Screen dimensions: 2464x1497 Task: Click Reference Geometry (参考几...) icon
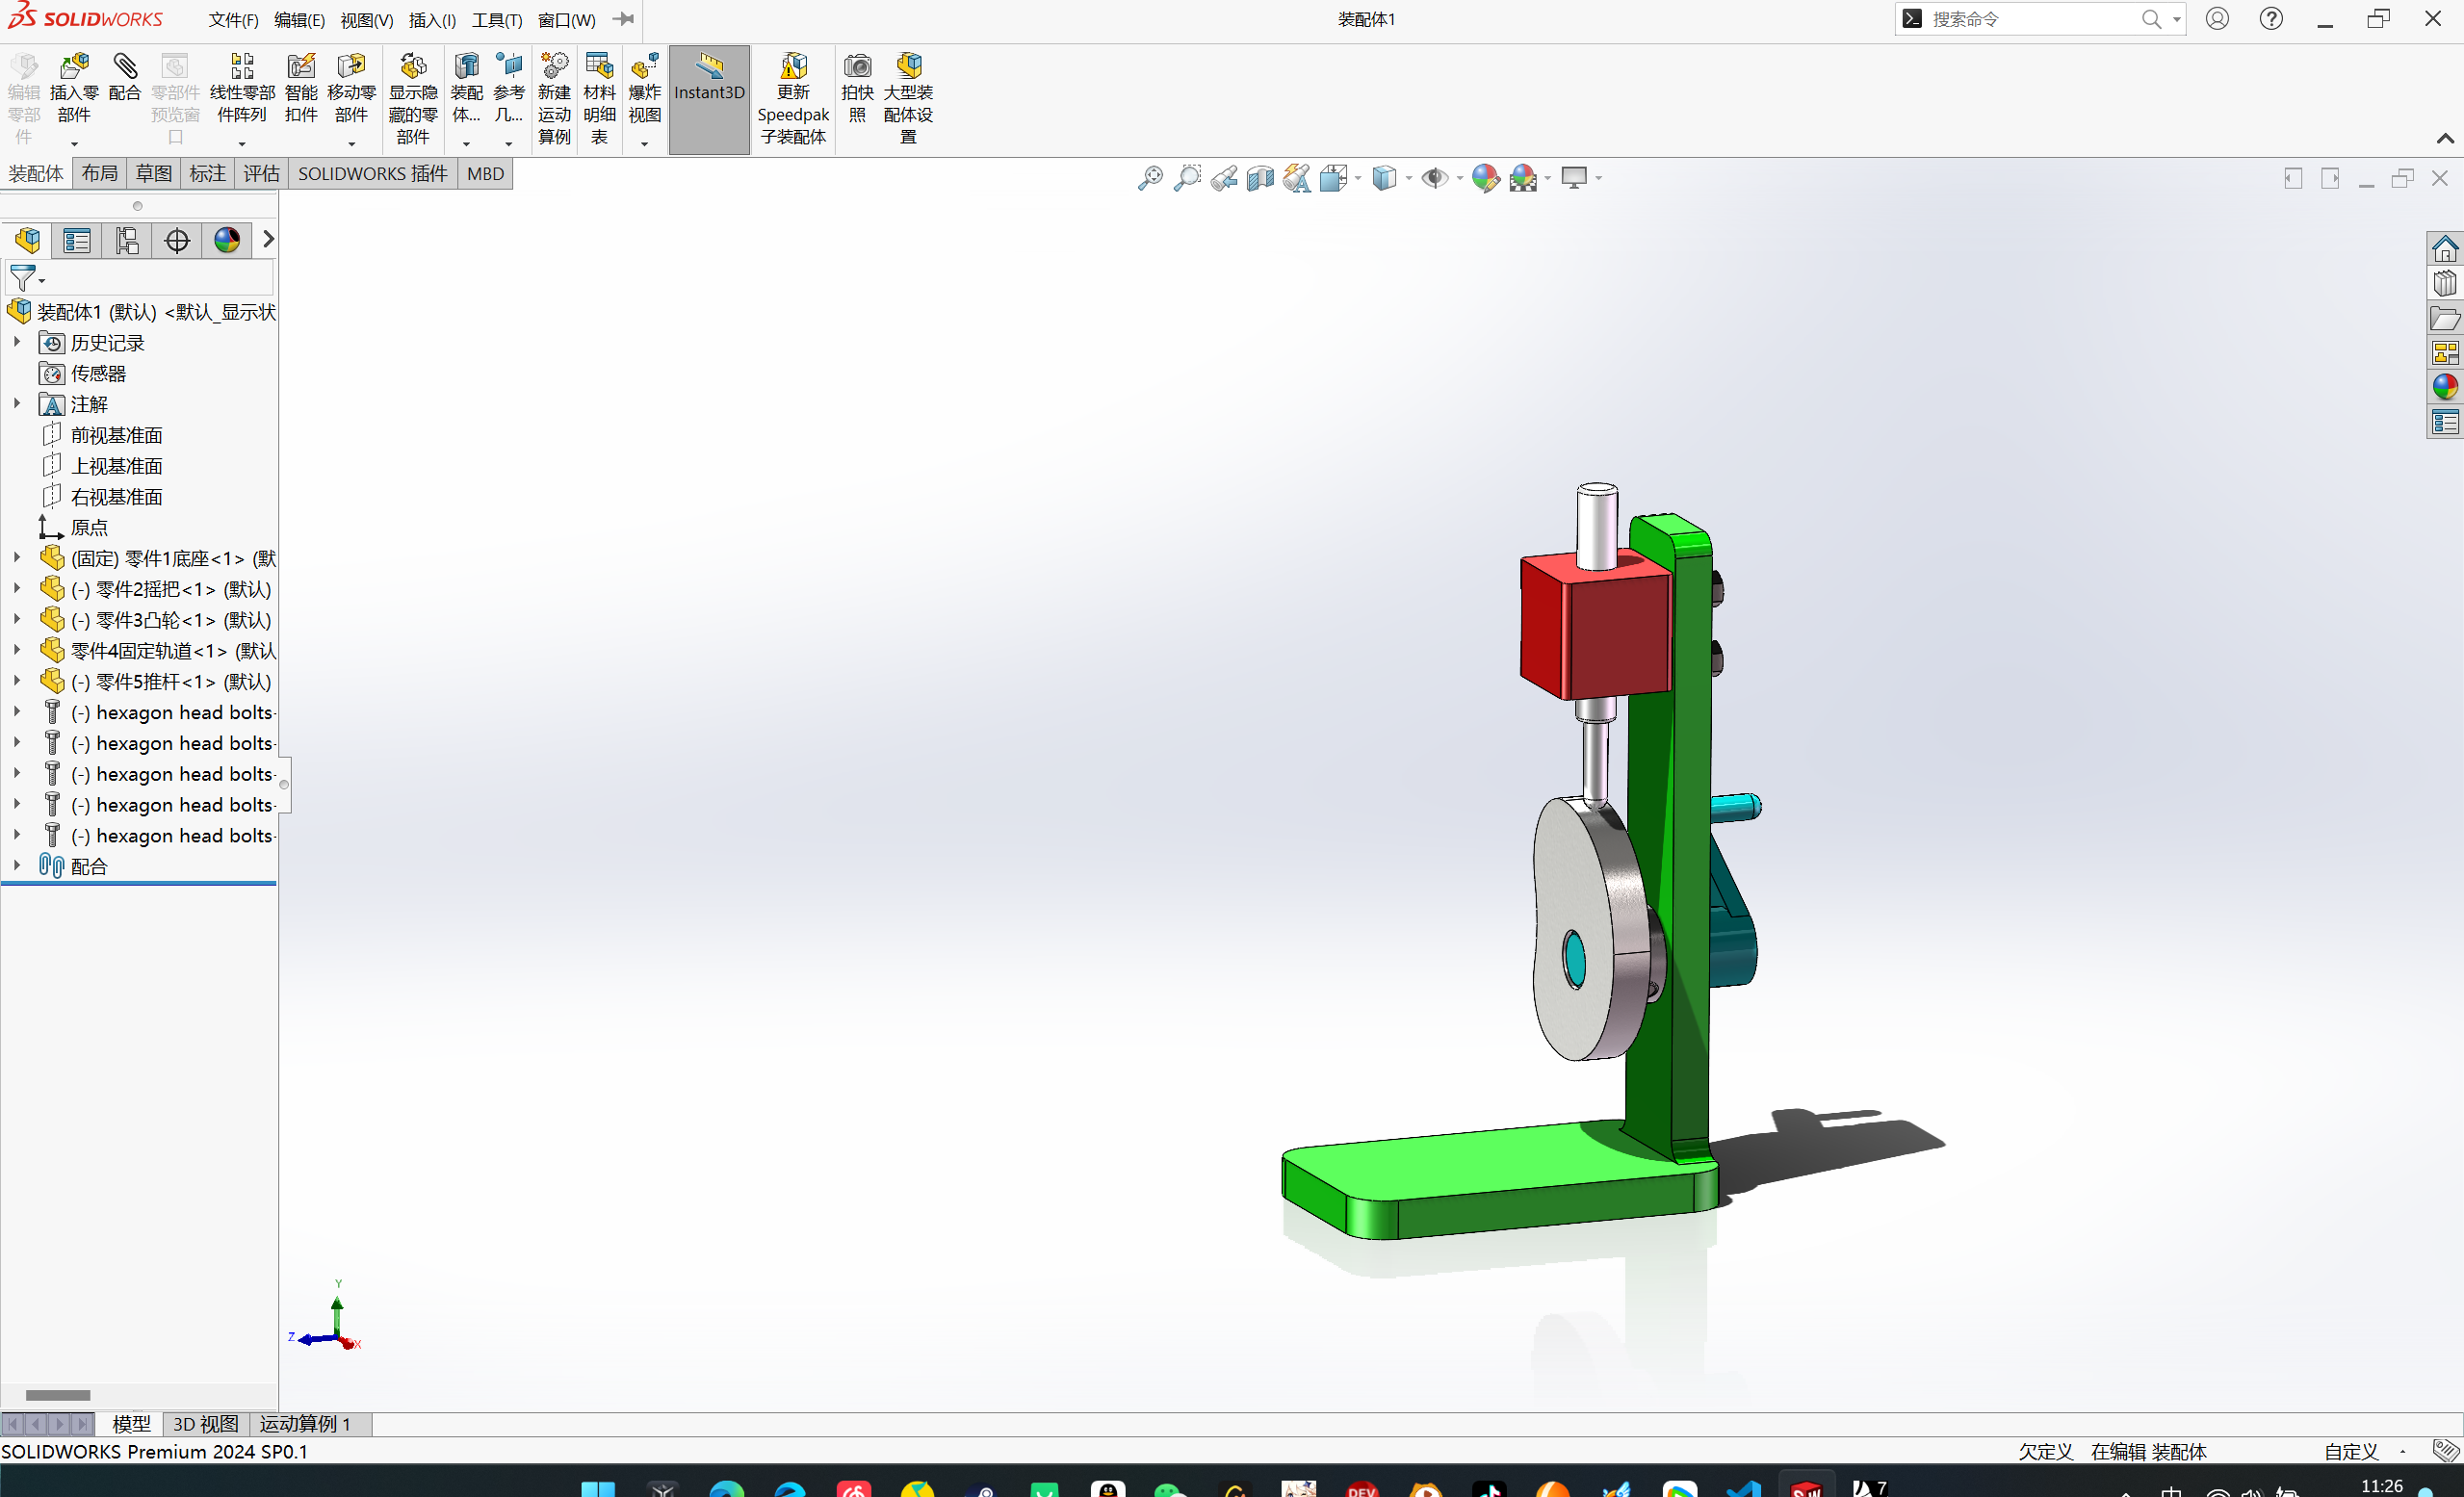coord(509,89)
